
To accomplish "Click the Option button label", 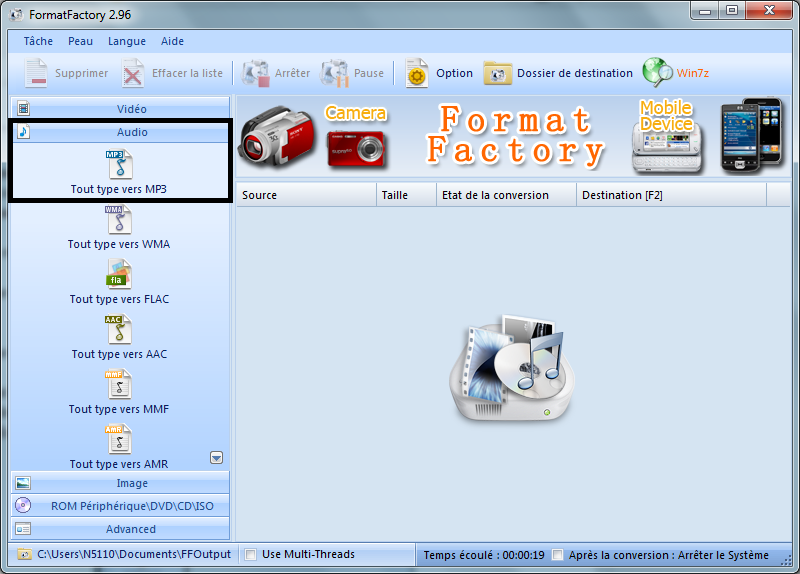I will [x=455, y=73].
